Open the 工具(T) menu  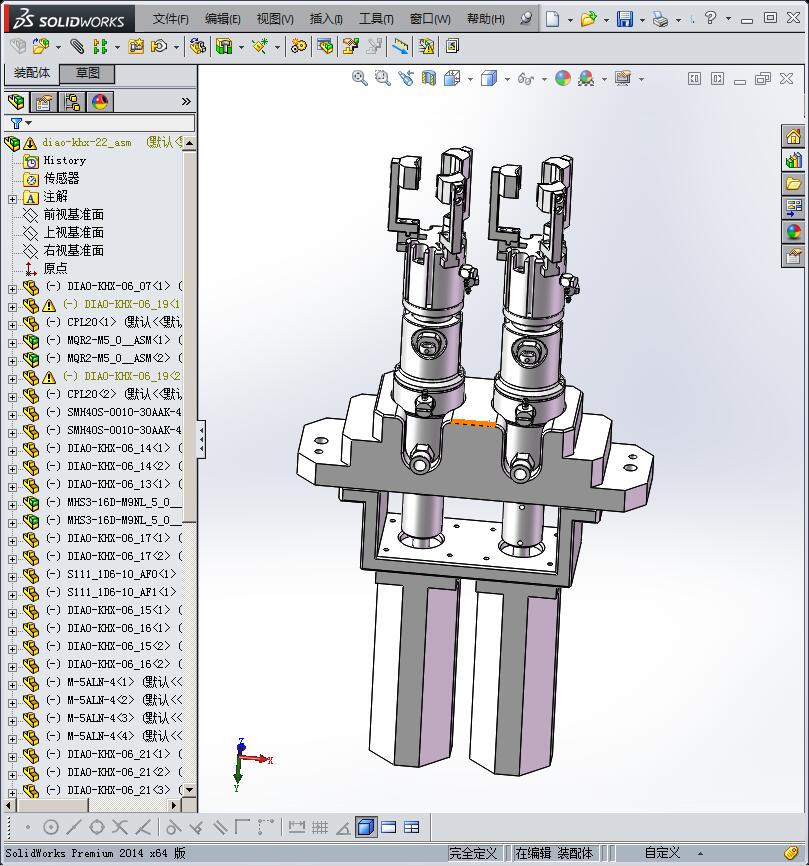click(x=376, y=19)
